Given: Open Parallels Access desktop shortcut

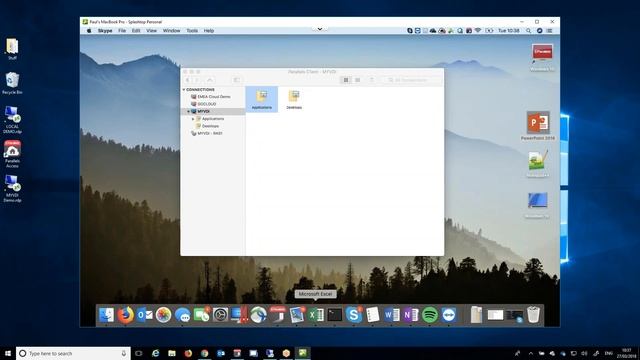Looking at the screenshot, I should [x=12, y=154].
